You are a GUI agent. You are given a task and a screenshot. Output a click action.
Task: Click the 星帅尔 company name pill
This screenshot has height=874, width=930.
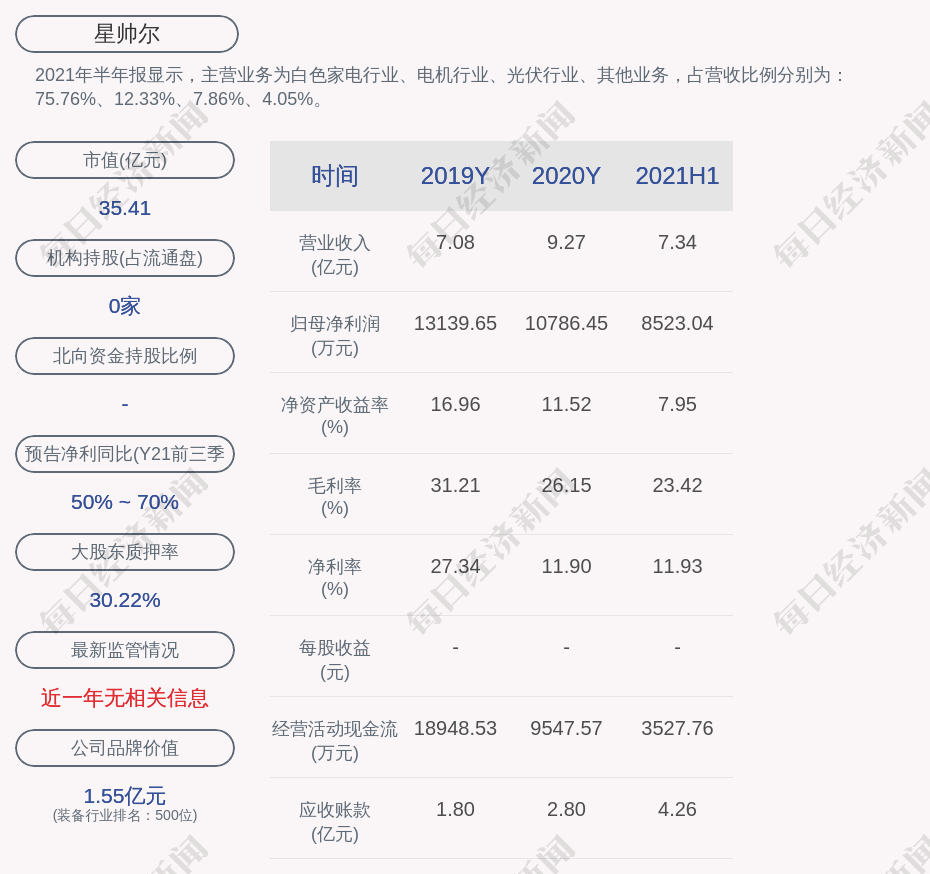(x=127, y=34)
